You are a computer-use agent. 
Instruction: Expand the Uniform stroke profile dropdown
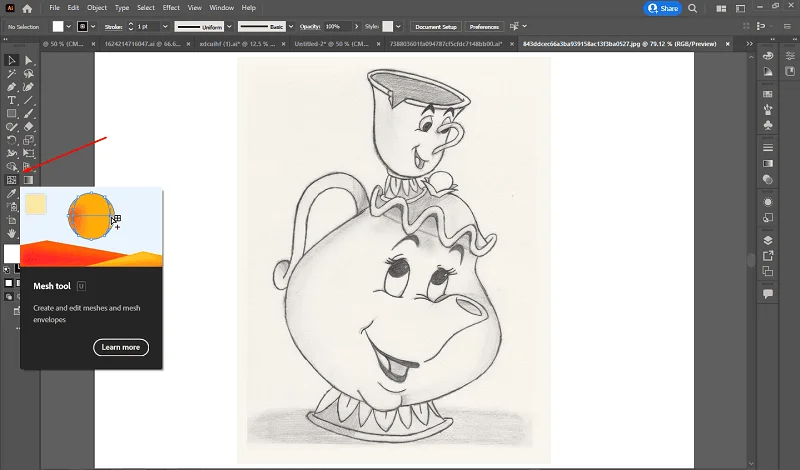tap(229, 27)
